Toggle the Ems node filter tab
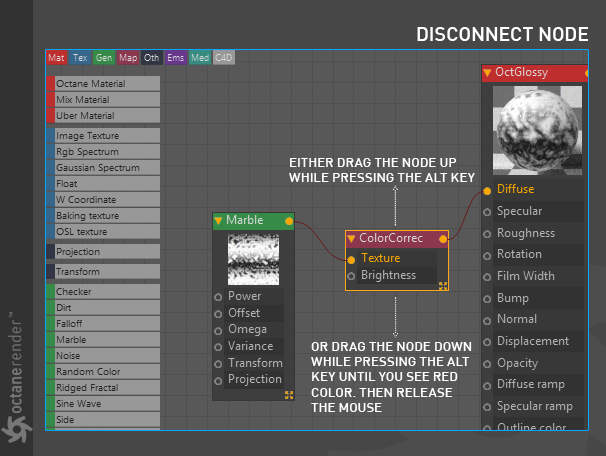This screenshot has height=456, width=606. [175, 58]
